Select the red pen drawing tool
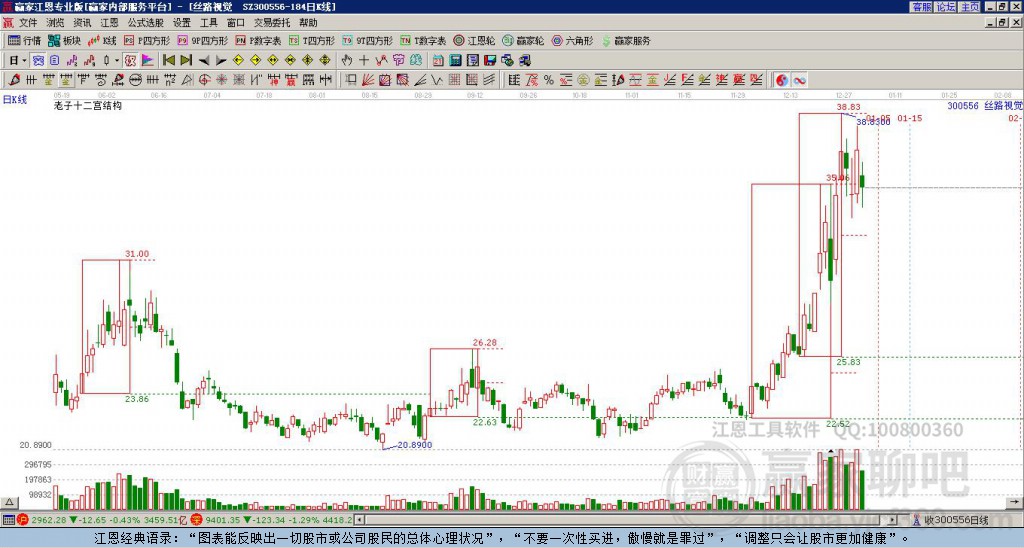This screenshot has width=1024, height=548. coord(14,80)
